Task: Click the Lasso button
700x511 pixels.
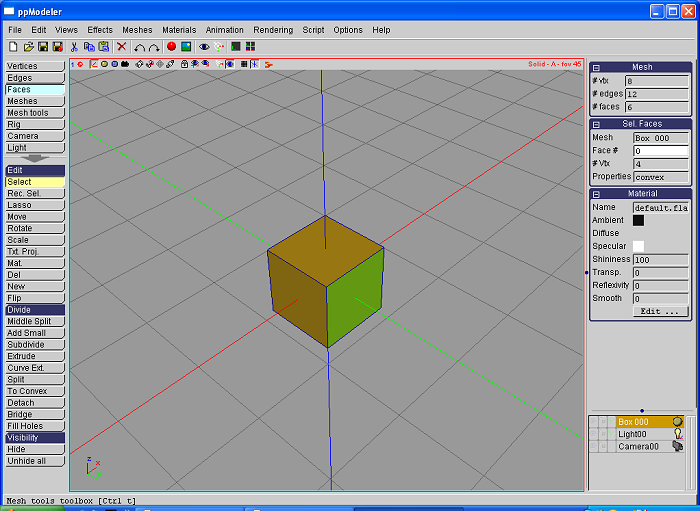Action: coord(35,205)
